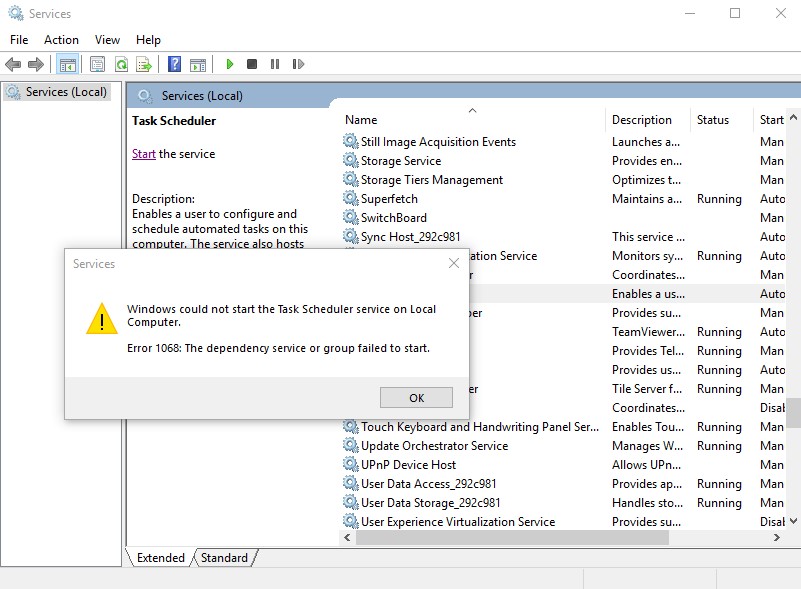
Task: Select gear icon of User Data Storage_292c981
Action: [x=350, y=502]
